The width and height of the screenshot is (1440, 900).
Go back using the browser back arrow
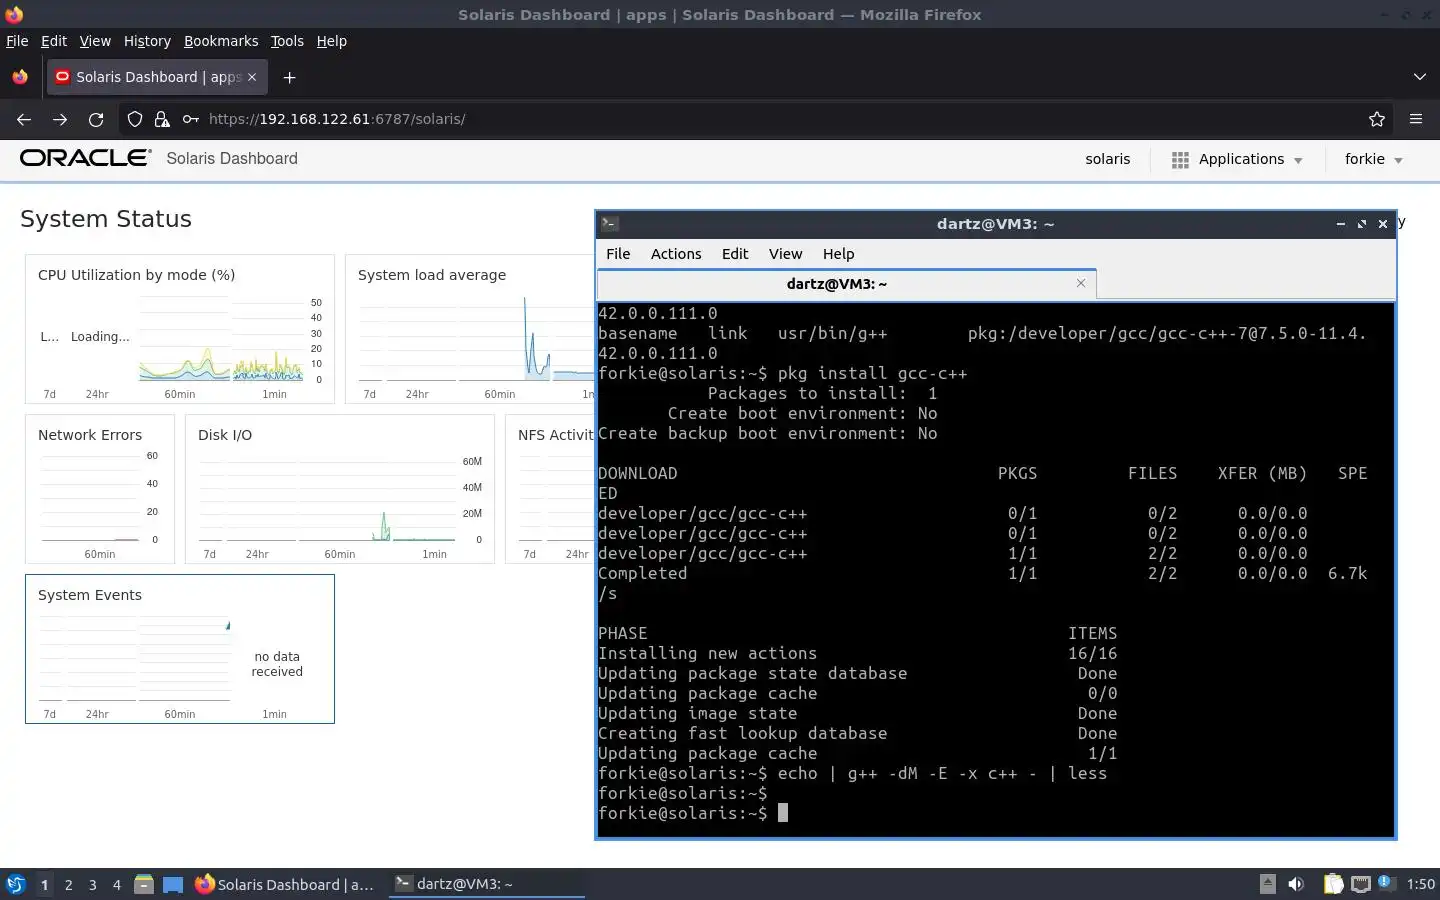pyautogui.click(x=24, y=119)
